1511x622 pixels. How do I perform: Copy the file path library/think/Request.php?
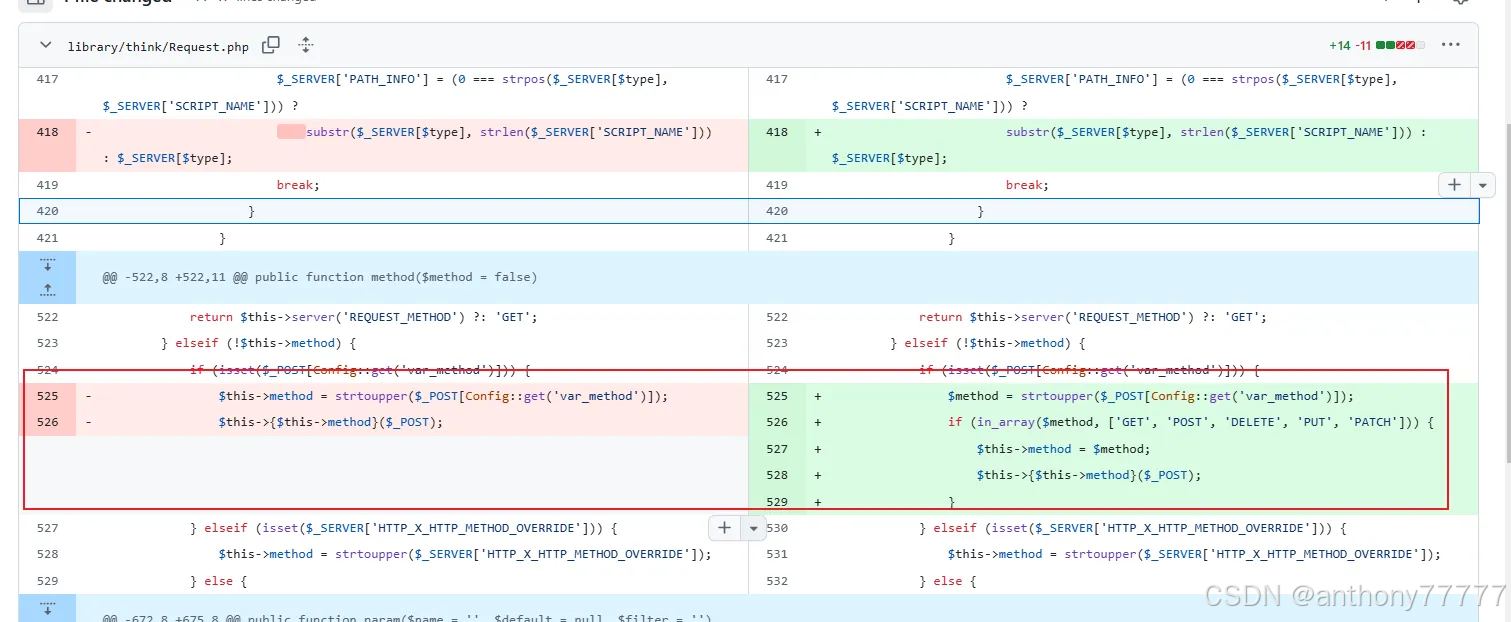pos(270,45)
